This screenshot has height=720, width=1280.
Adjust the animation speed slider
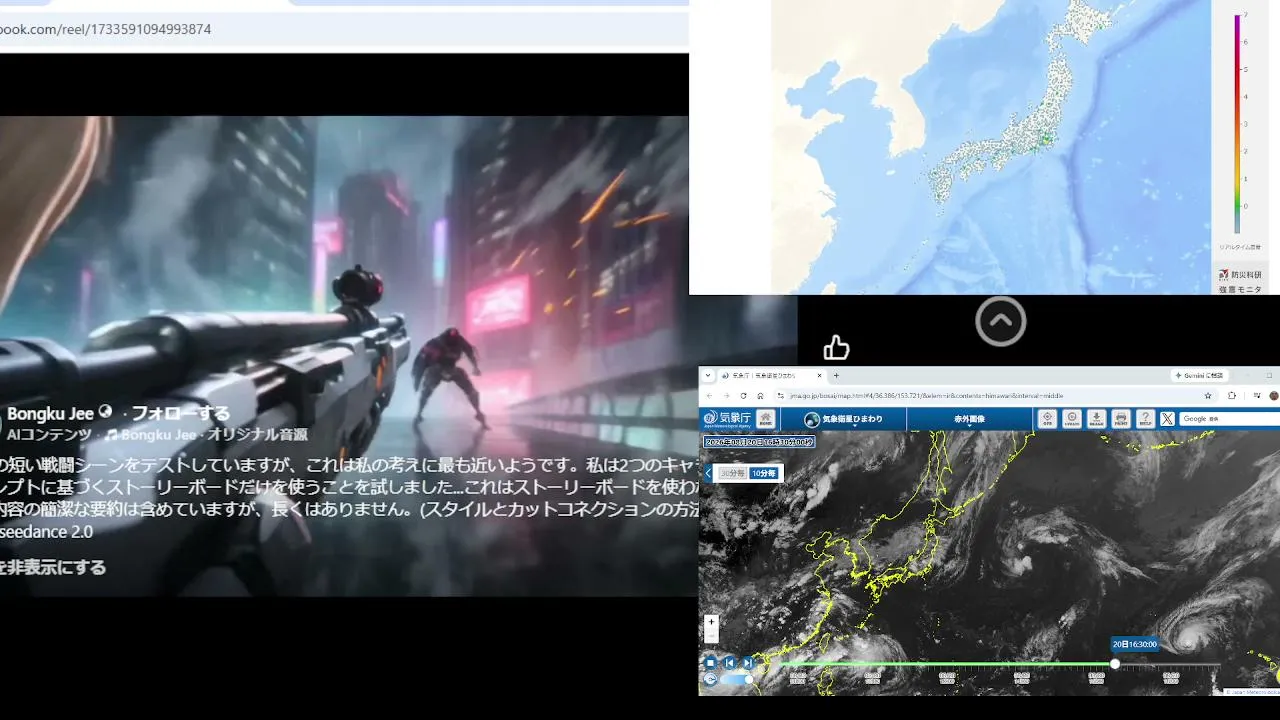[x=735, y=679]
